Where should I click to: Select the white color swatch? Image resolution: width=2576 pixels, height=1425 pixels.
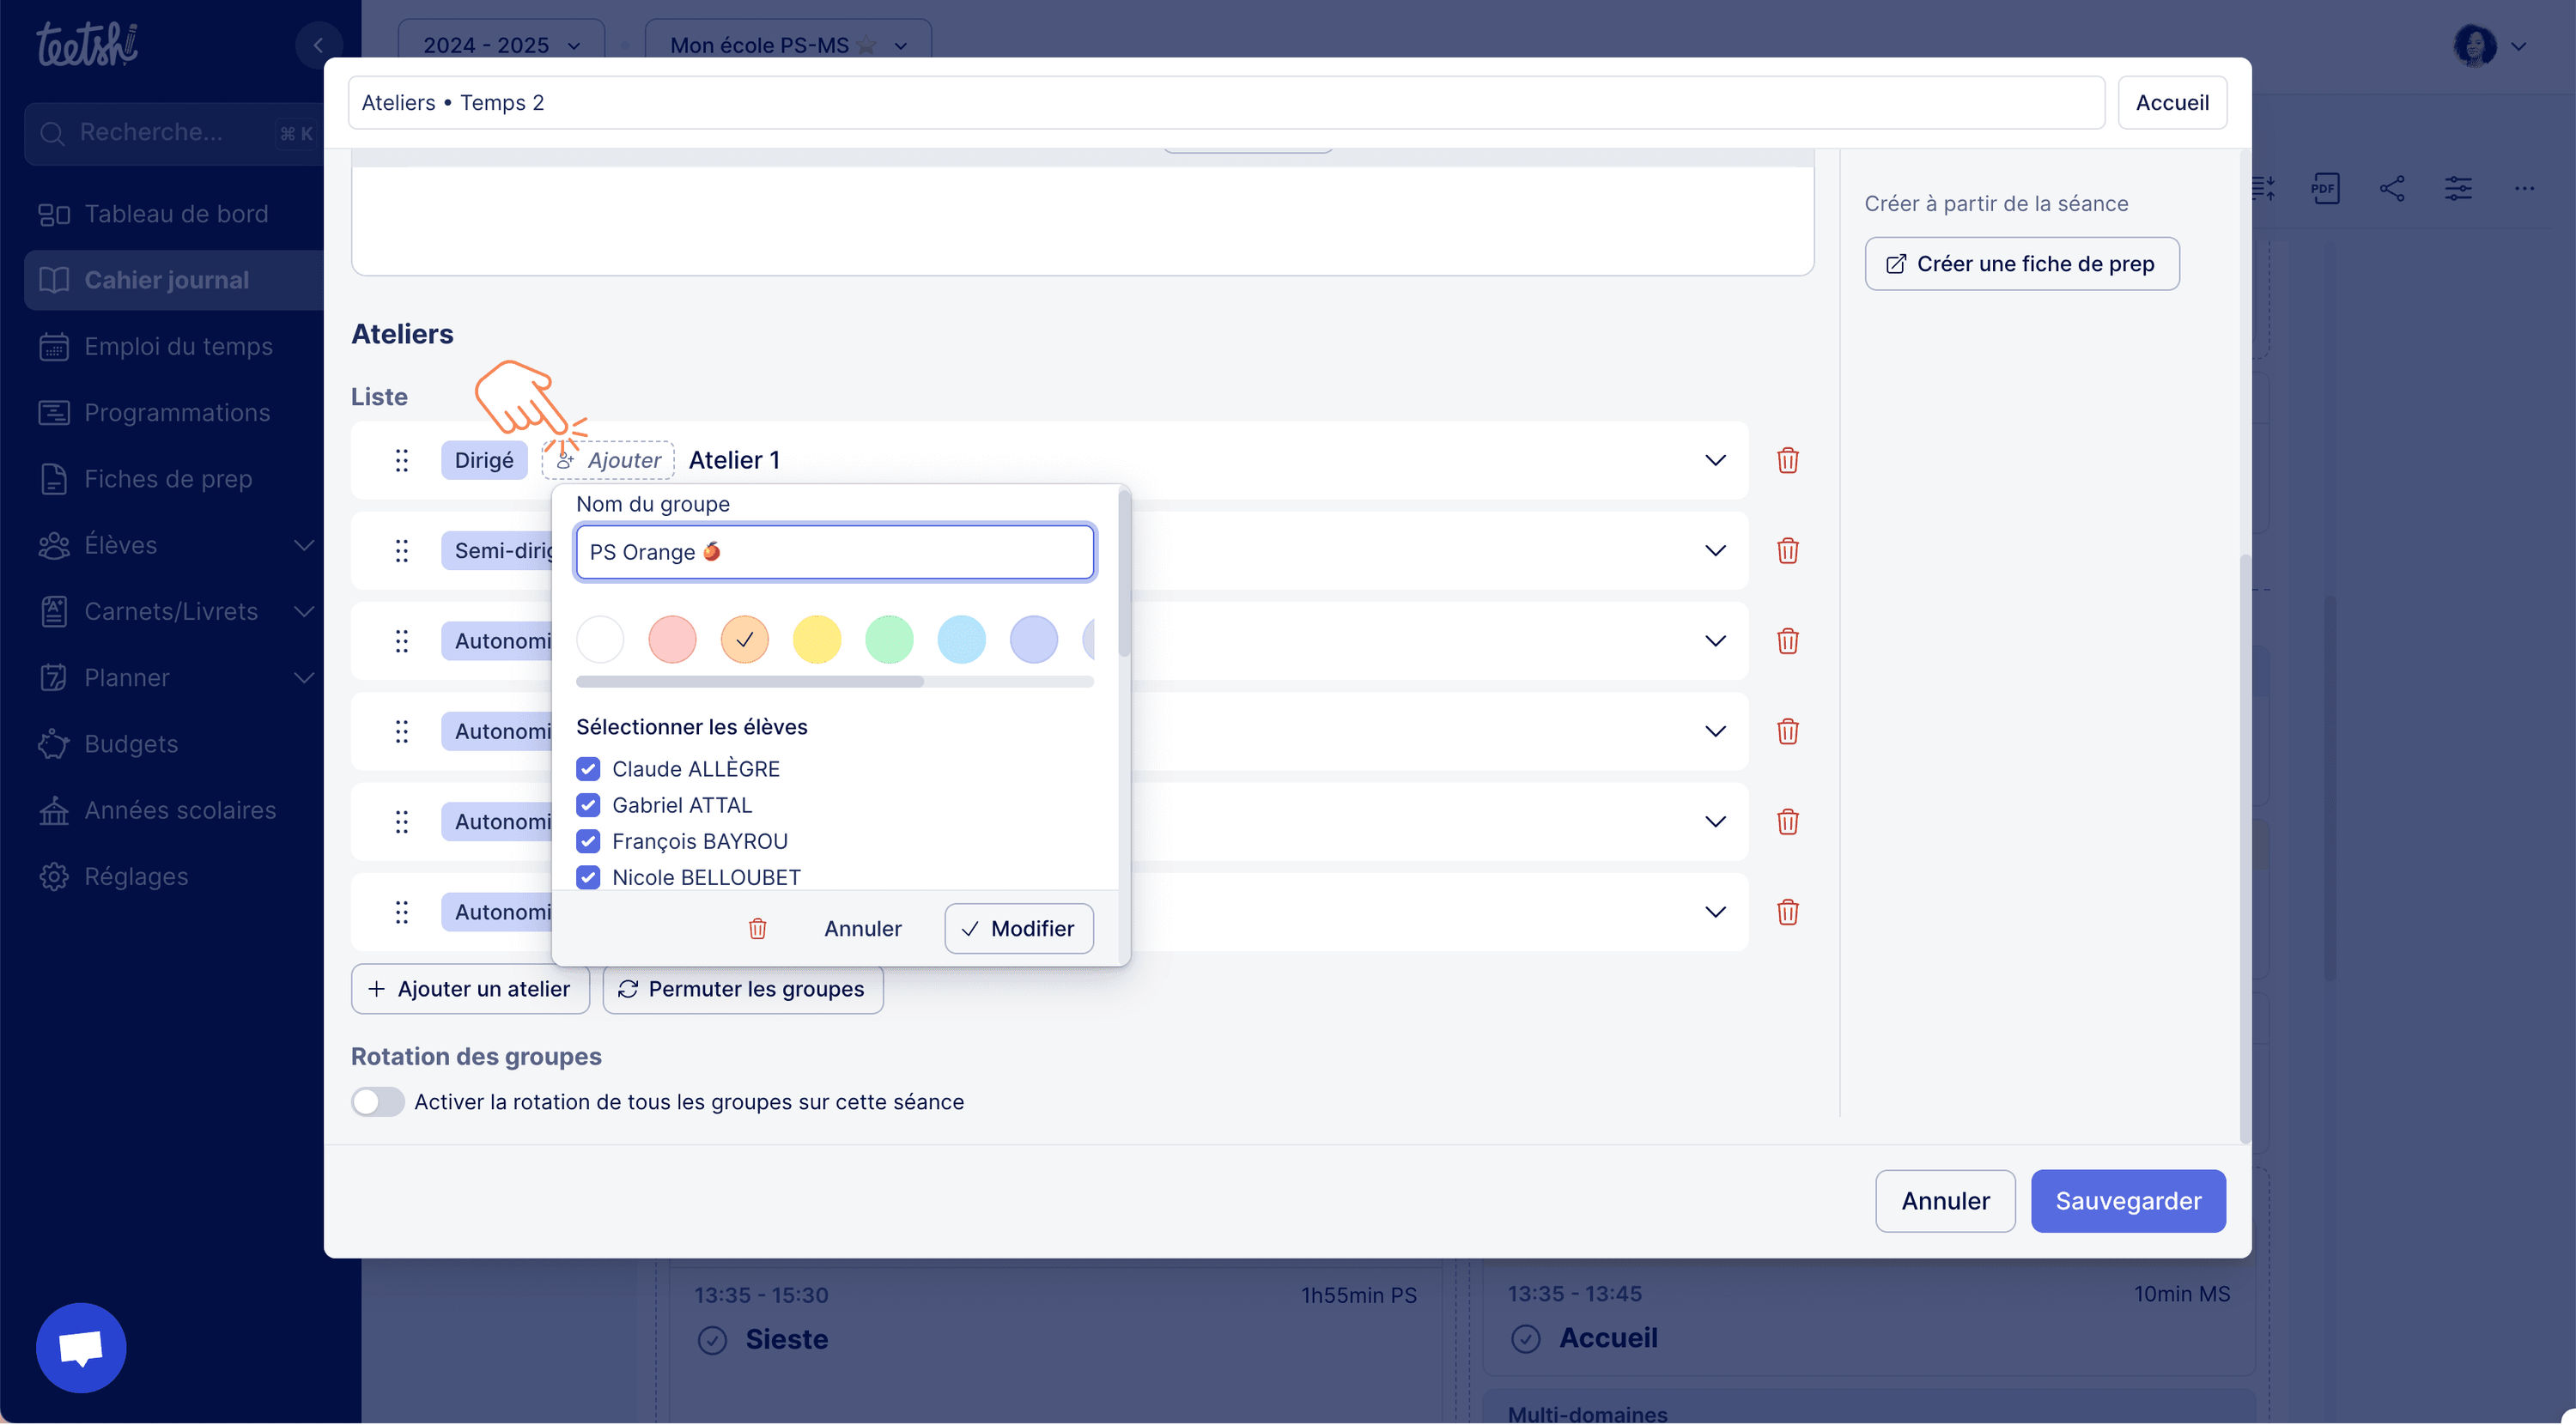click(x=600, y=639)
